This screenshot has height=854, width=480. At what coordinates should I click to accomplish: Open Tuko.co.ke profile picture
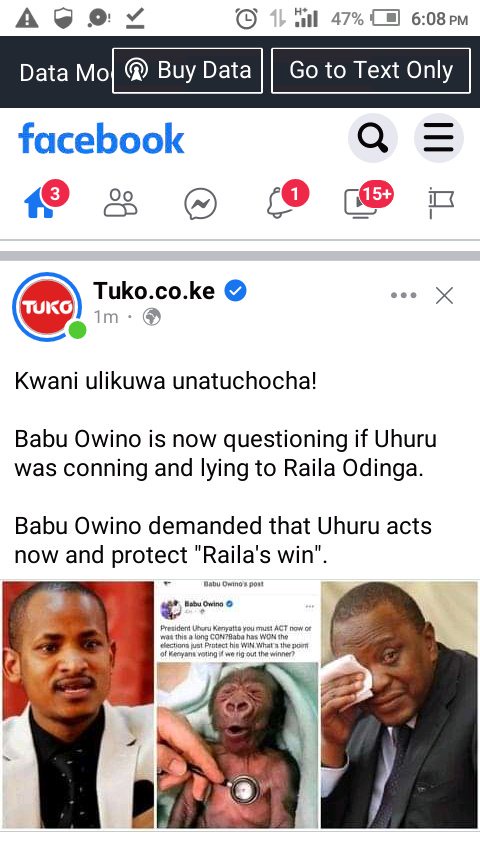tap(47, 307)
